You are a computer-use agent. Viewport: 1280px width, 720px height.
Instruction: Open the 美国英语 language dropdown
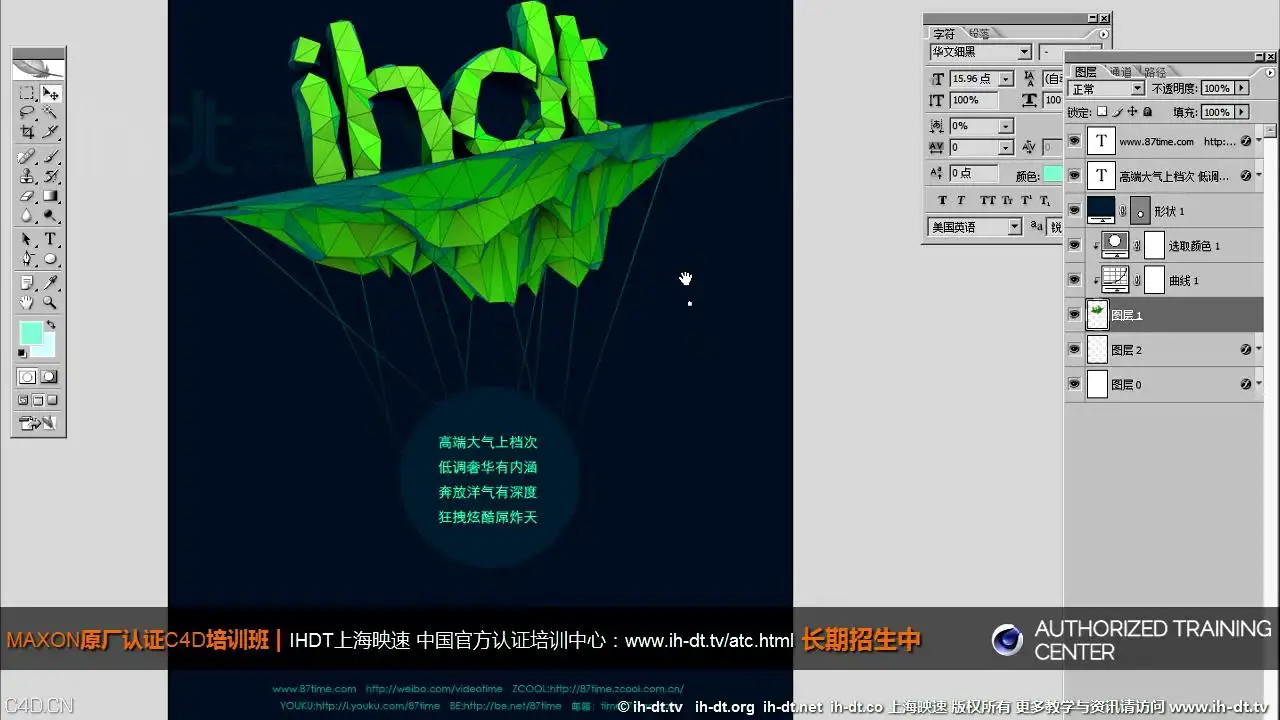[1015, 227]
